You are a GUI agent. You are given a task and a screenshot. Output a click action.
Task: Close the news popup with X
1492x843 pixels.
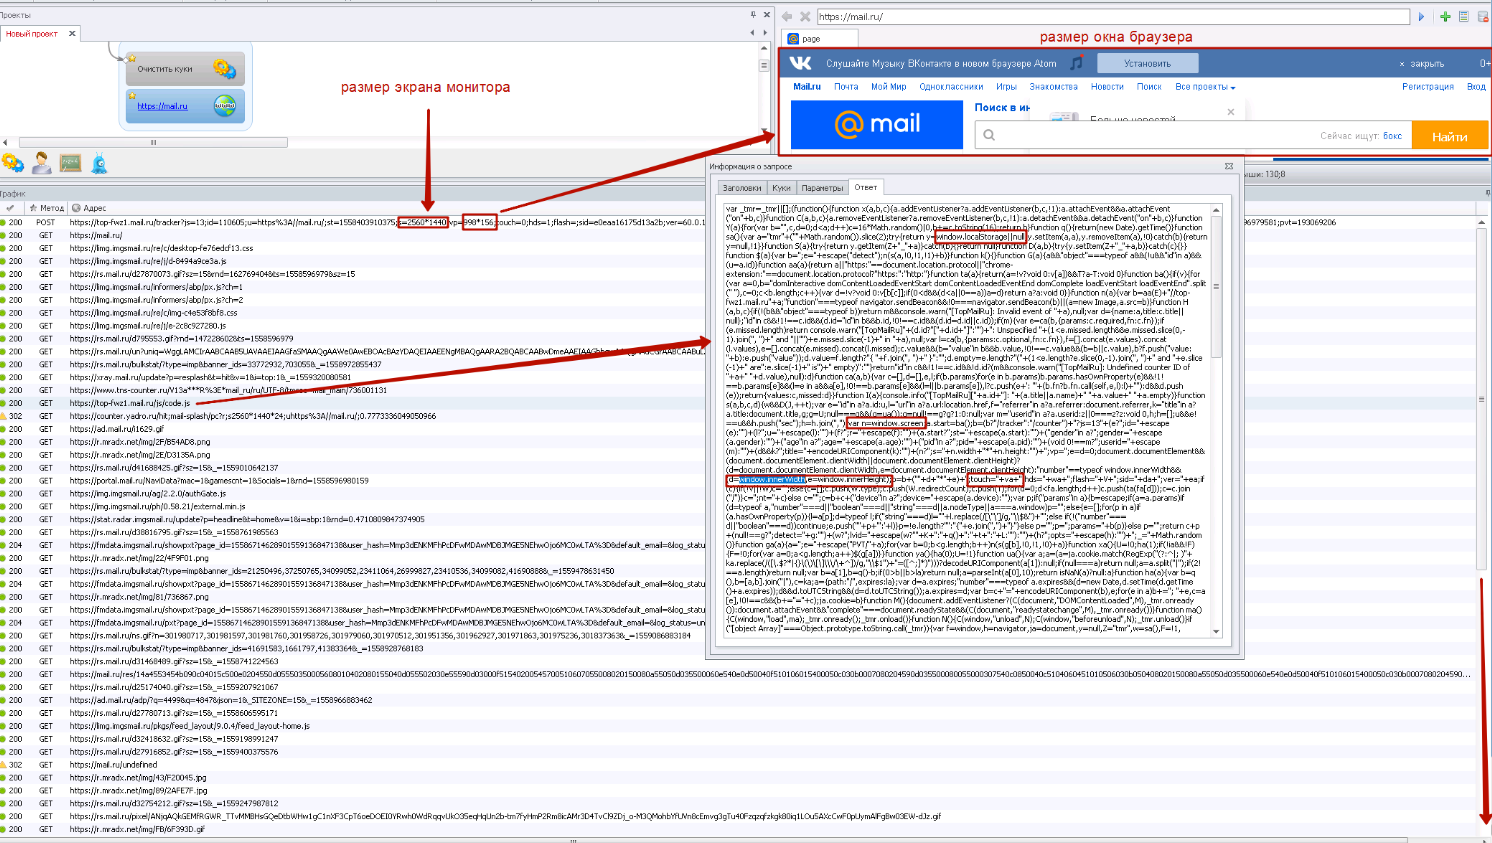[1231, 112]
